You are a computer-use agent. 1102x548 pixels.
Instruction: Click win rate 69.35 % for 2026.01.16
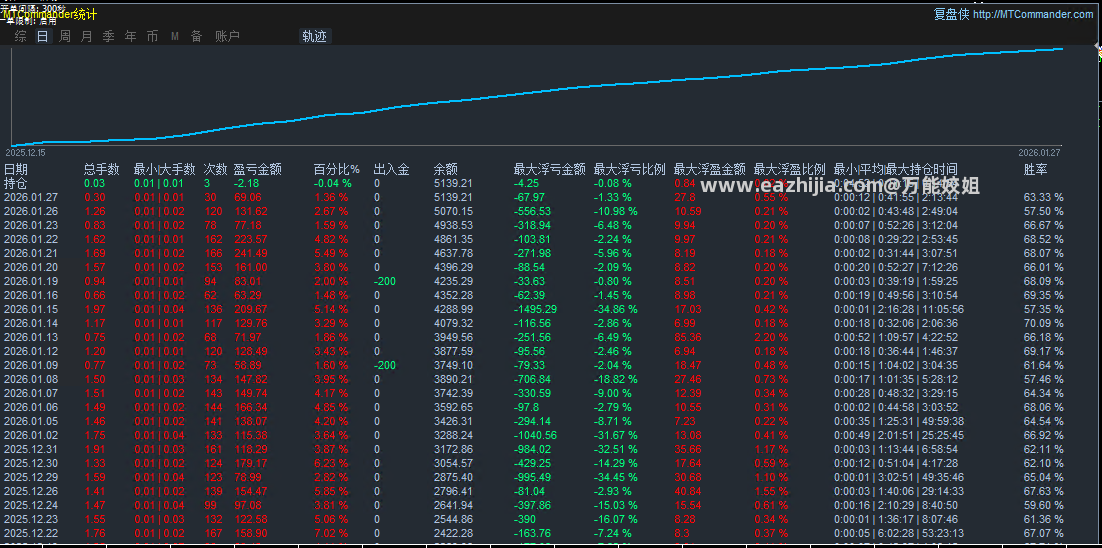1044,296
